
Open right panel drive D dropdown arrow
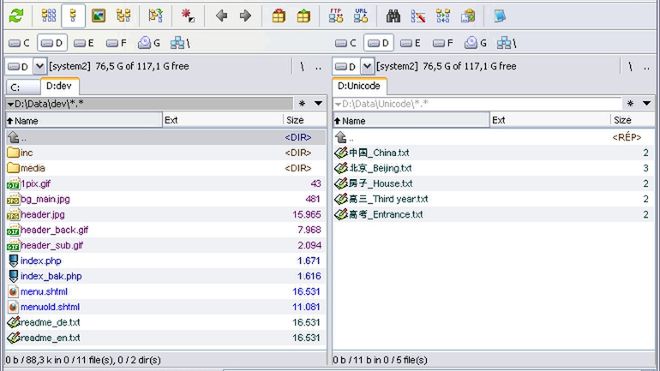[367, 66]
